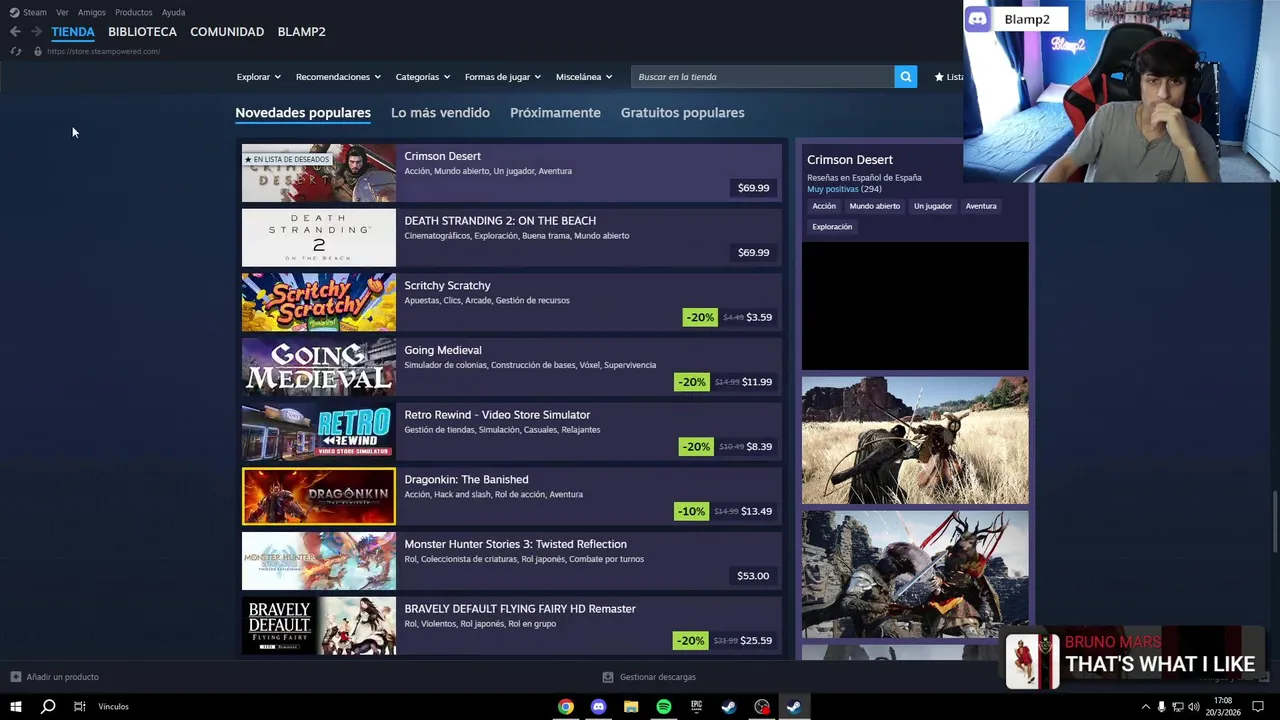Open the BLAMP2 profile section
Image resolution: width=1280 pixels, height=720 pixels.
[x=301, y=32]
